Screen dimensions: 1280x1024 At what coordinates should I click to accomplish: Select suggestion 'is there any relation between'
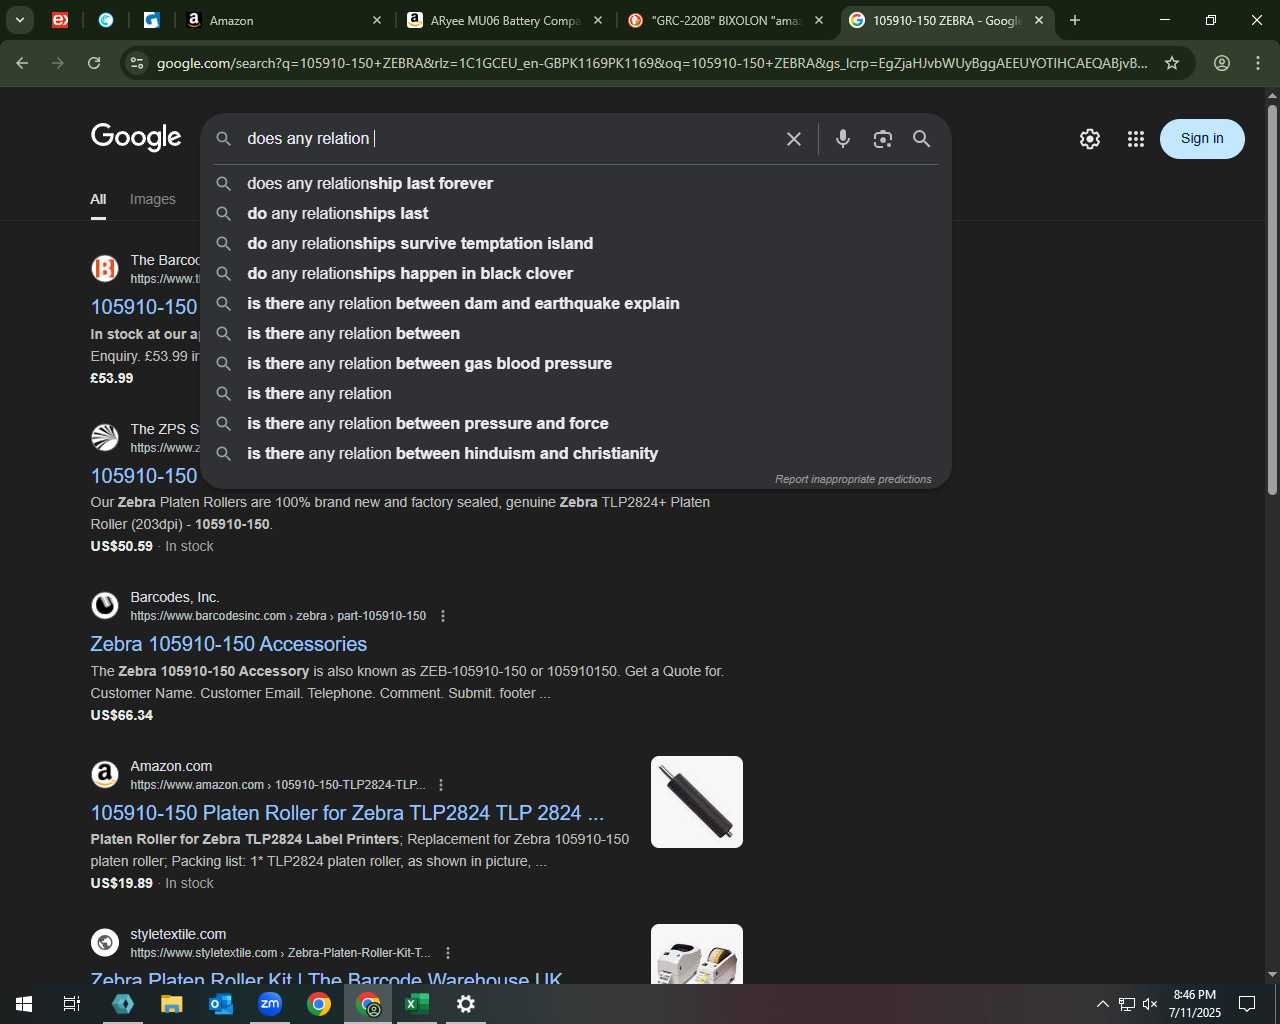click(x=576, y=334)
